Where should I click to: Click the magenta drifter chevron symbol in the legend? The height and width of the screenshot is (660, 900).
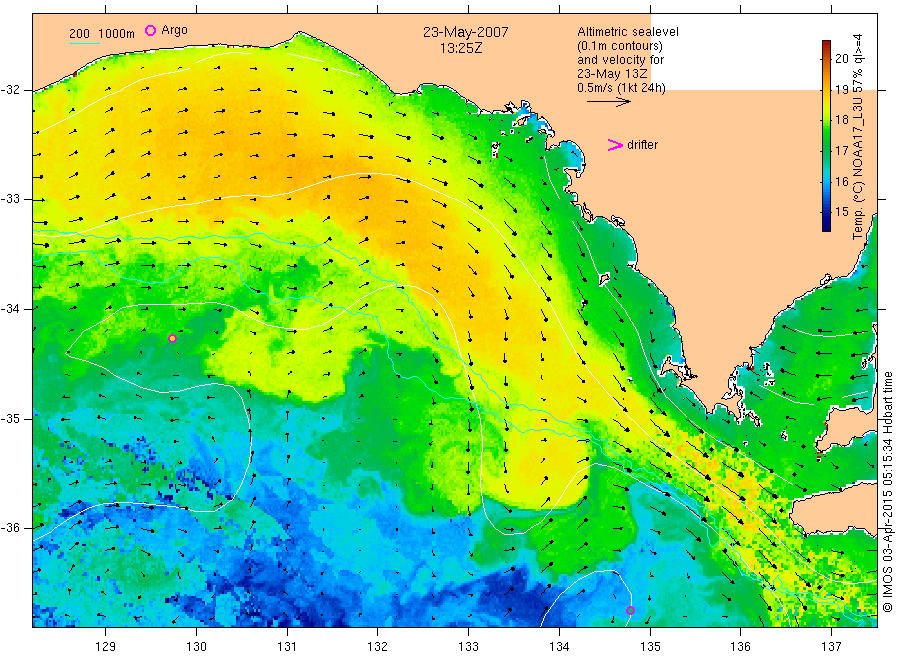pos(615,145)
